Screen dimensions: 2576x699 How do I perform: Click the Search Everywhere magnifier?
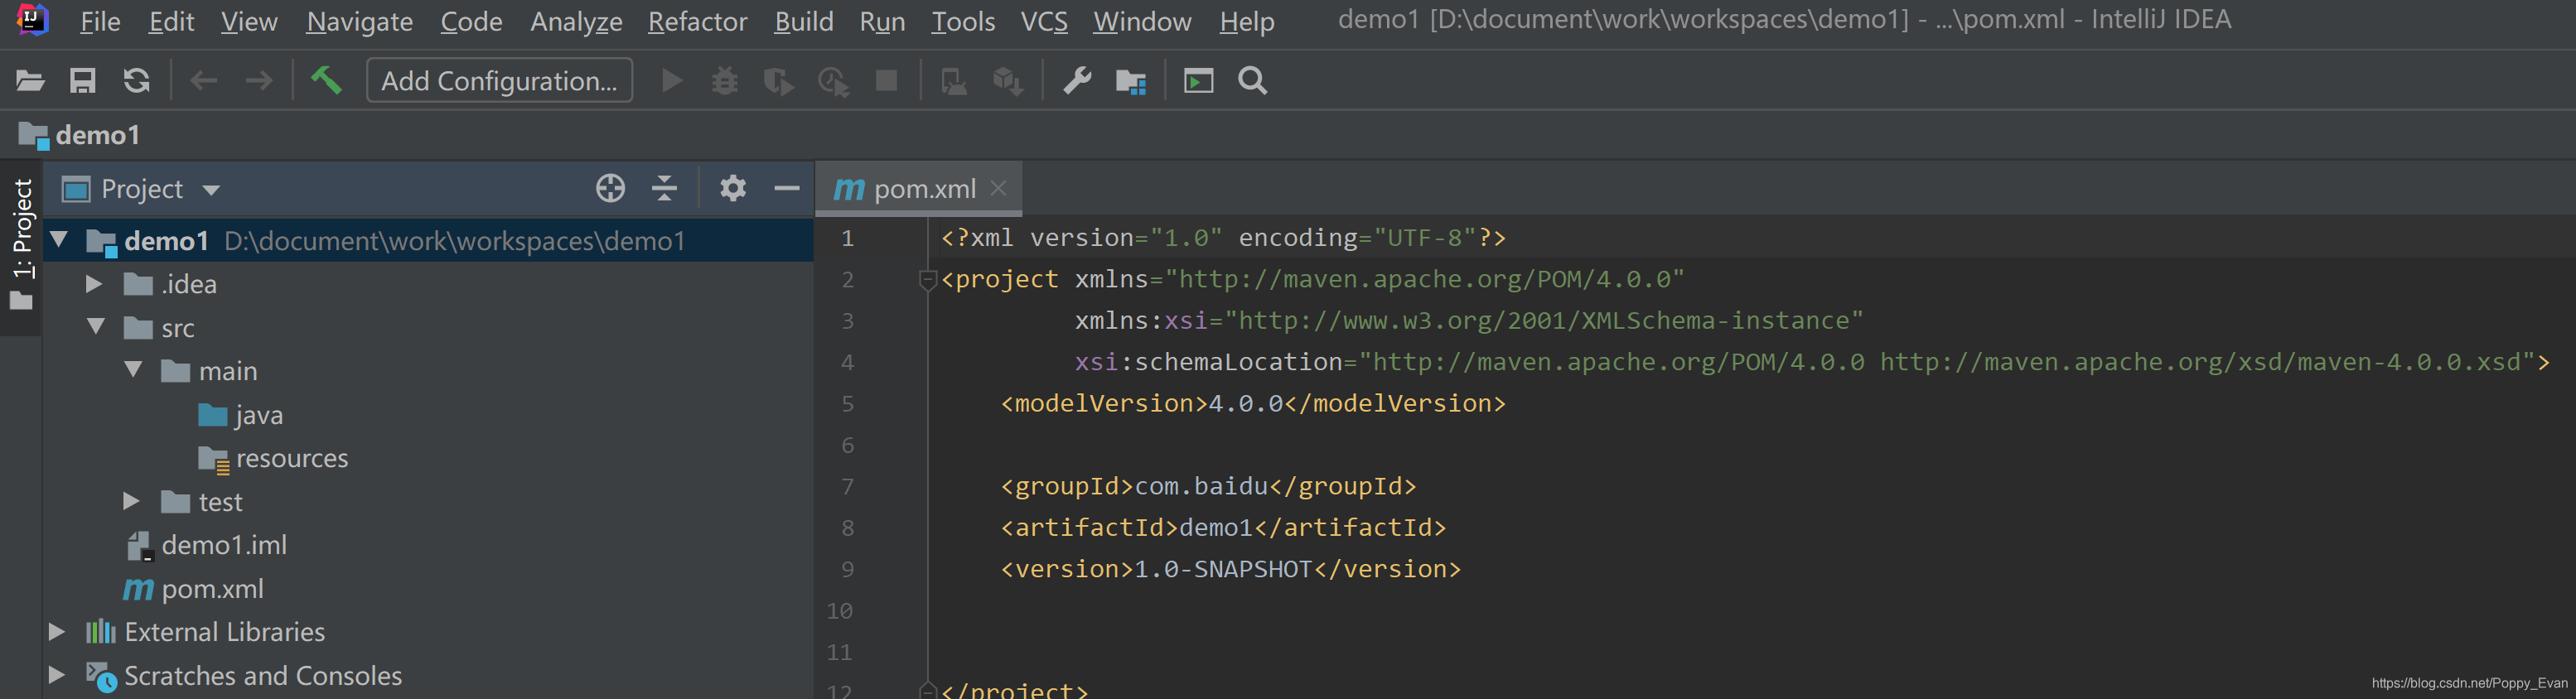pos(1253,81)
